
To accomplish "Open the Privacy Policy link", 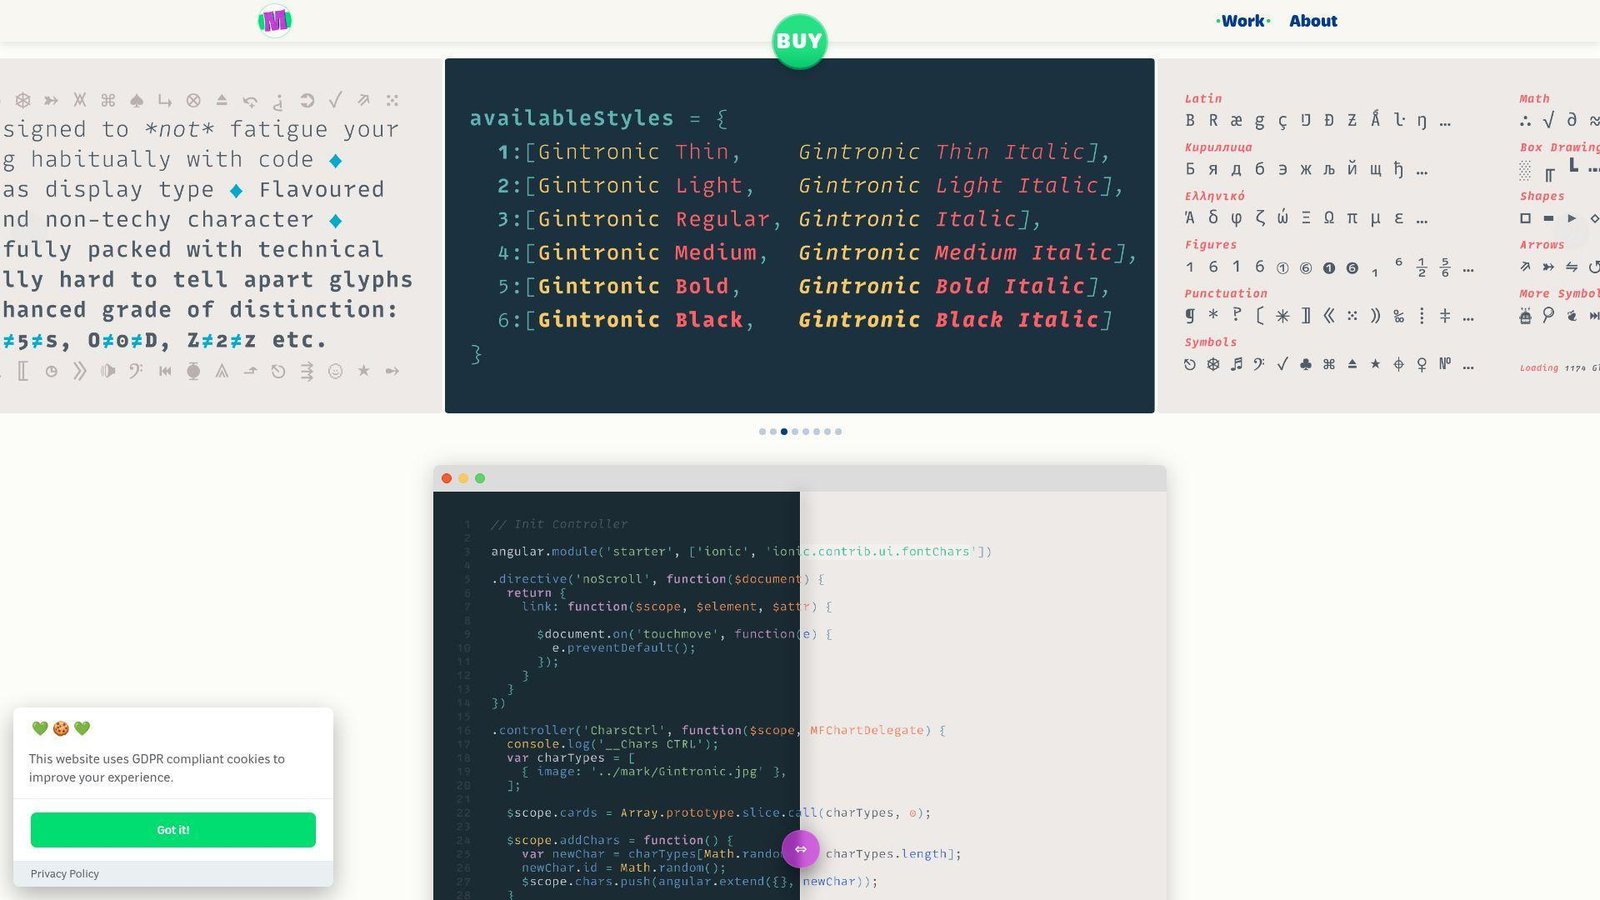I will [65, 874].
